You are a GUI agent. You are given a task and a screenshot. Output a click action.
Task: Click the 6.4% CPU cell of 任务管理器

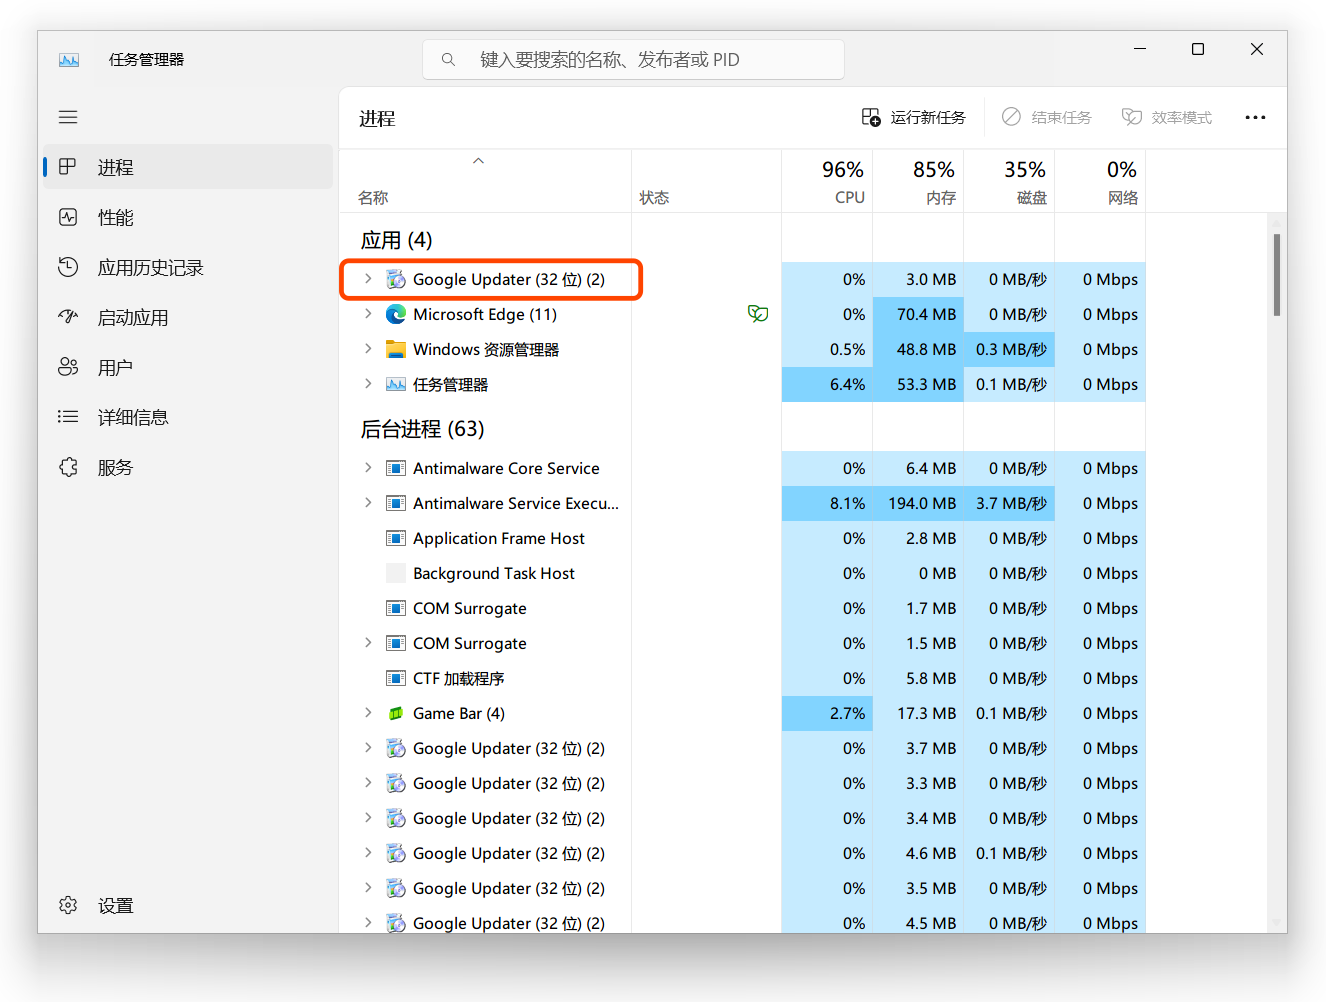[827, 384]
